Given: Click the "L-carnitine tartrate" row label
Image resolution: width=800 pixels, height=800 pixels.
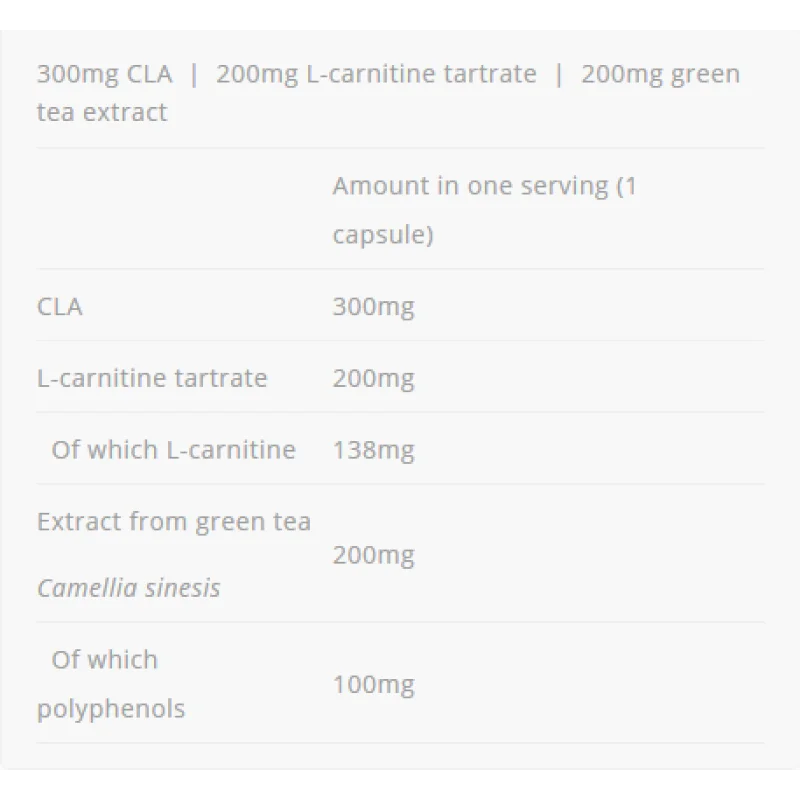Looking at the screenshot, I should click(152, 379).
